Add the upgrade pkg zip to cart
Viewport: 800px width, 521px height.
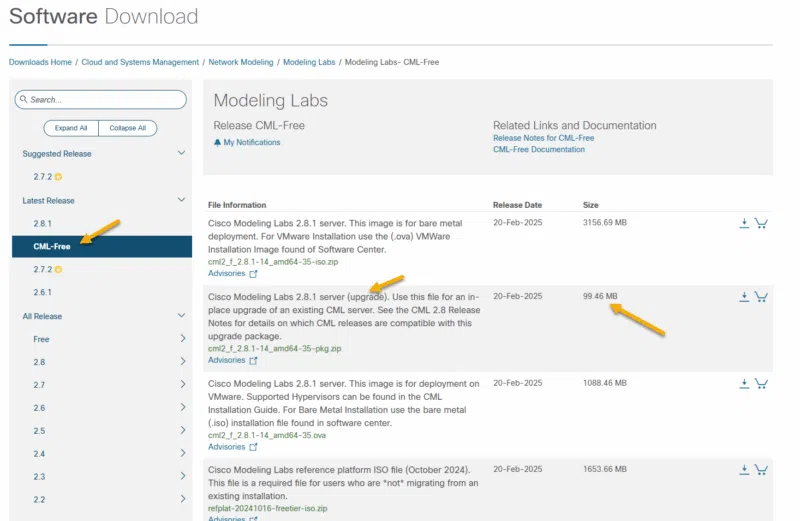click(761, 297)
